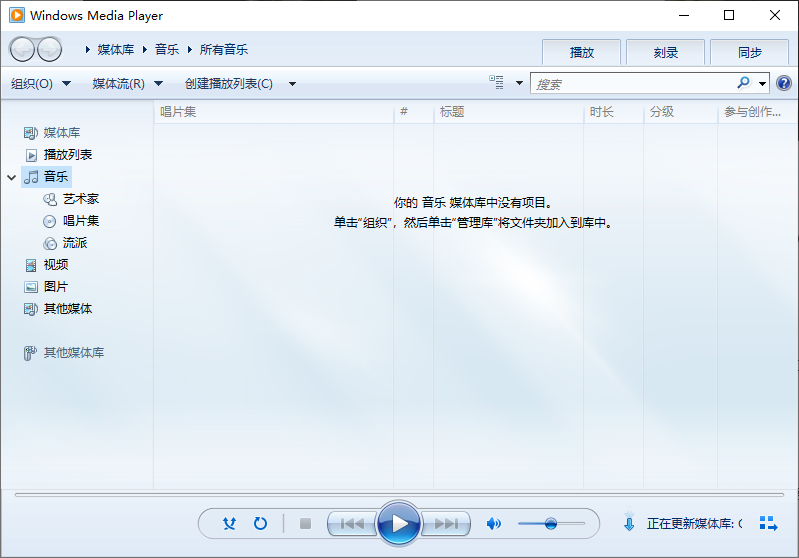Expand the arrow before 音乐 breadcrumb
The image size is (799, 558).
145,49
